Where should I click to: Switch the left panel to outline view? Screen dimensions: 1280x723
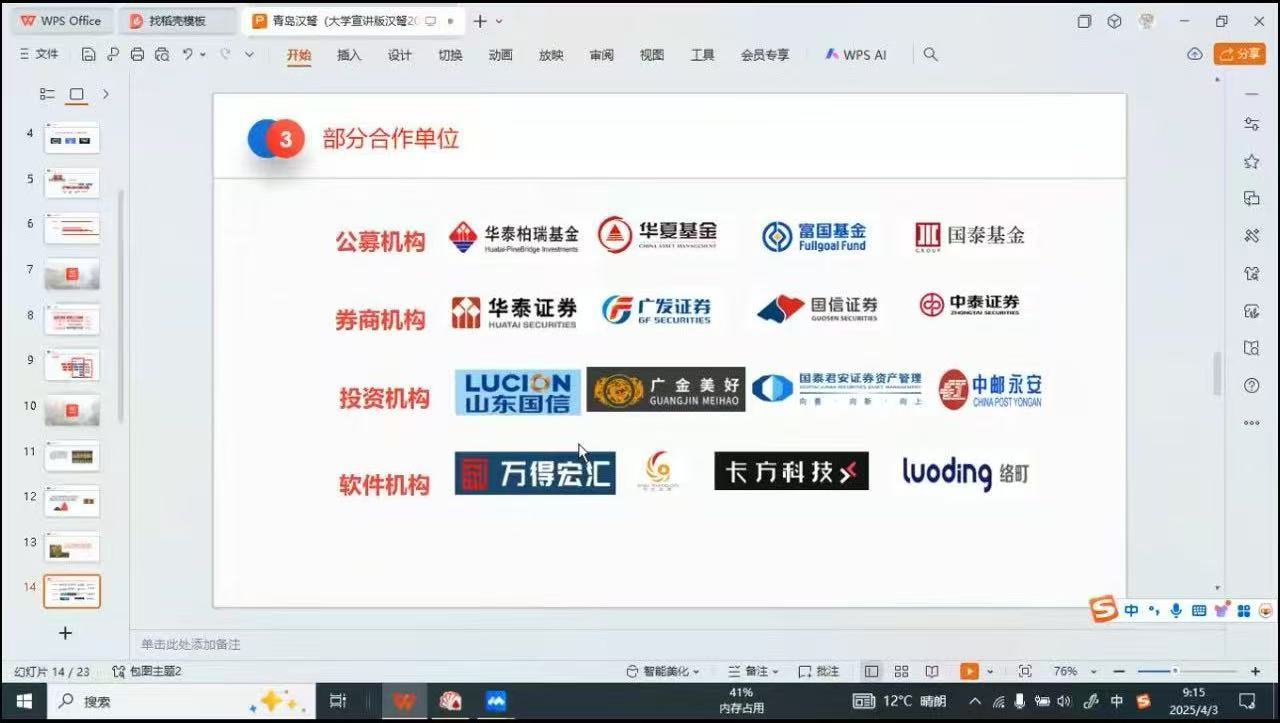coord(47,94)
